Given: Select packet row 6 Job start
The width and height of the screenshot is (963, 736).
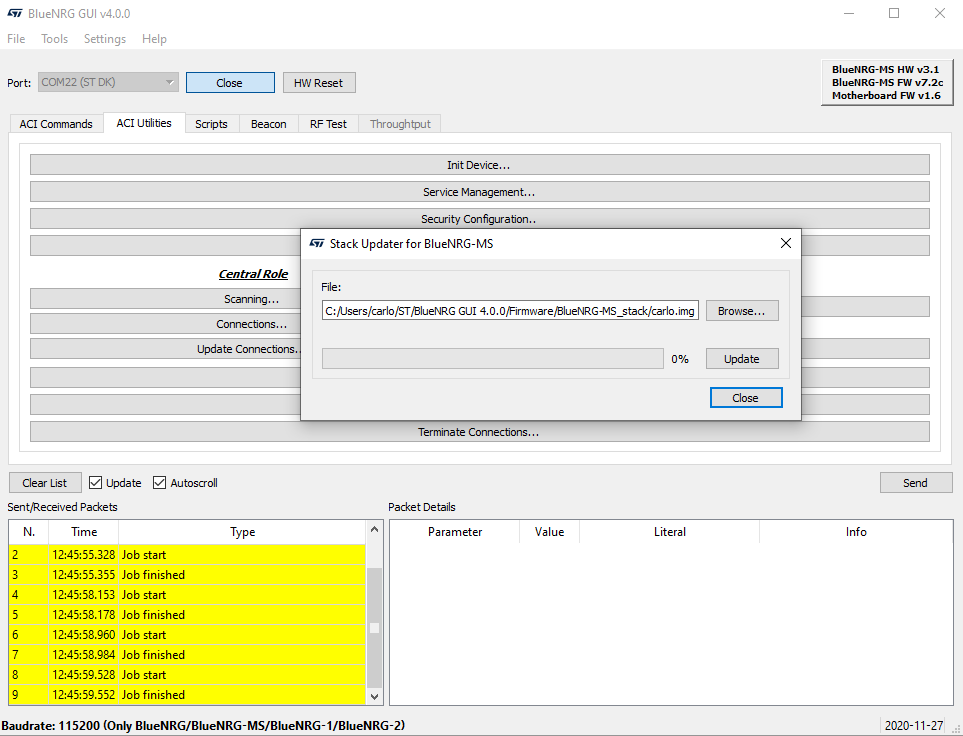Looking at the screenshot, I should pyautogui.click(x=187, y=635).
